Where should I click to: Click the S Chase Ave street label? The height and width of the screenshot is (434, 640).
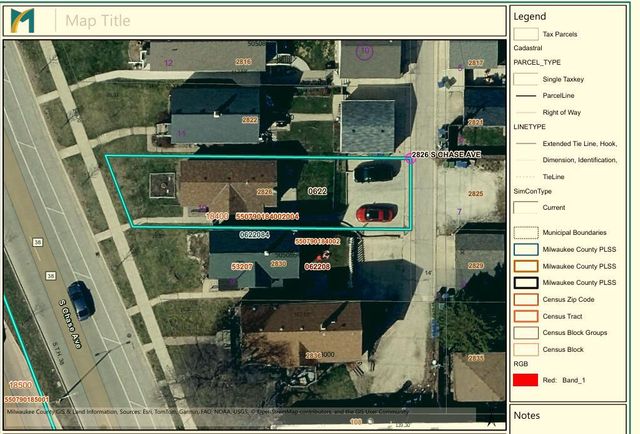click(x=70, y=324)
